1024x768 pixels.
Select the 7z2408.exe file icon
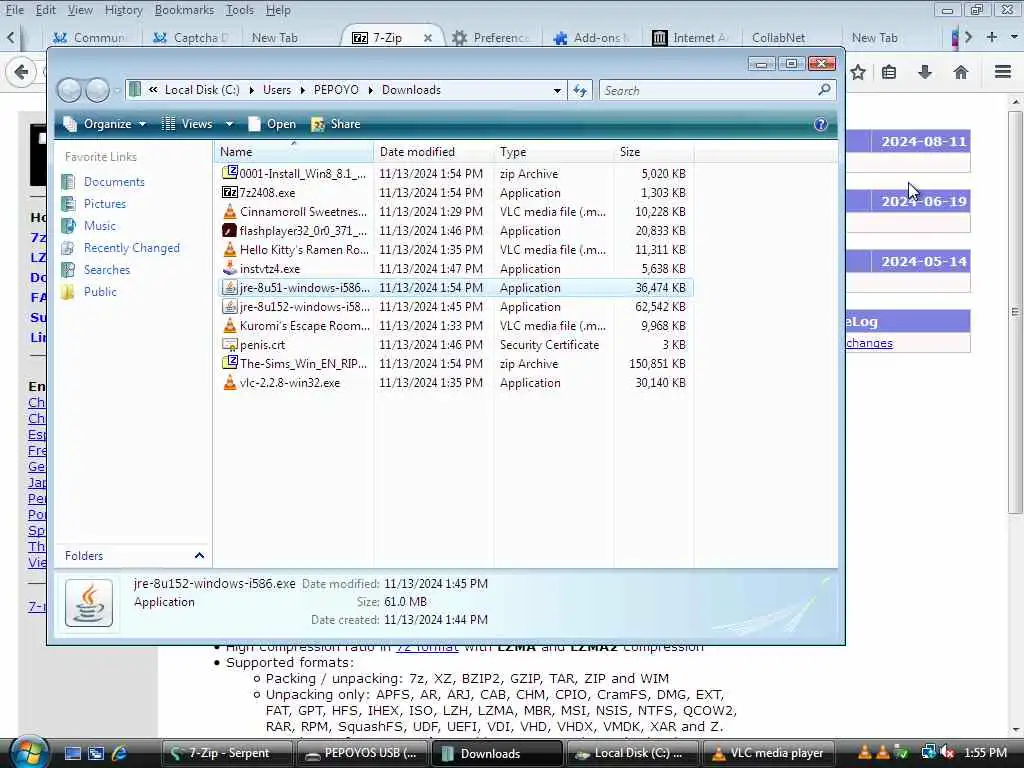coord(230,193)
